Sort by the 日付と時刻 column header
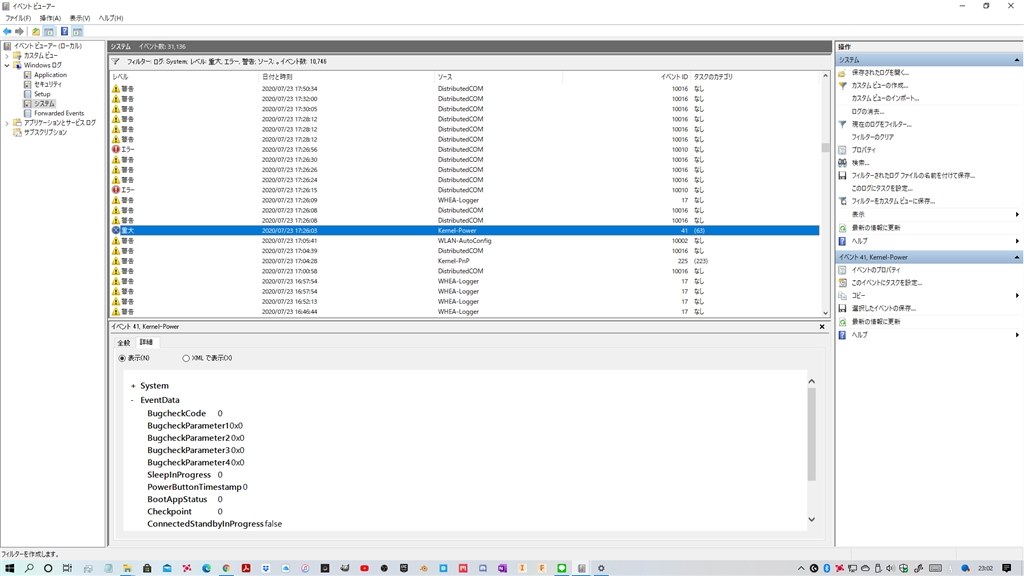 point(347,76)
